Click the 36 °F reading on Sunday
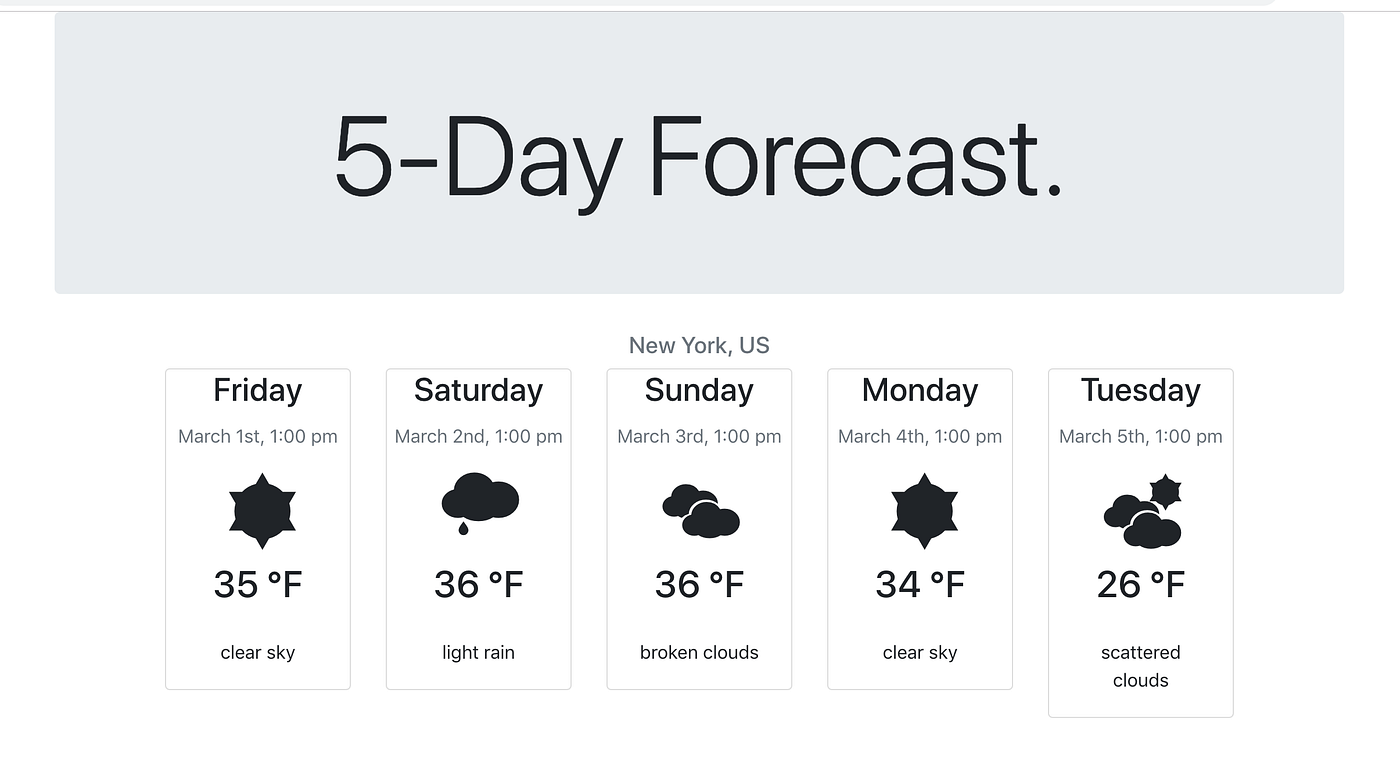The height and width of the screenshot is (761, 1400). (x=699, y=585)
